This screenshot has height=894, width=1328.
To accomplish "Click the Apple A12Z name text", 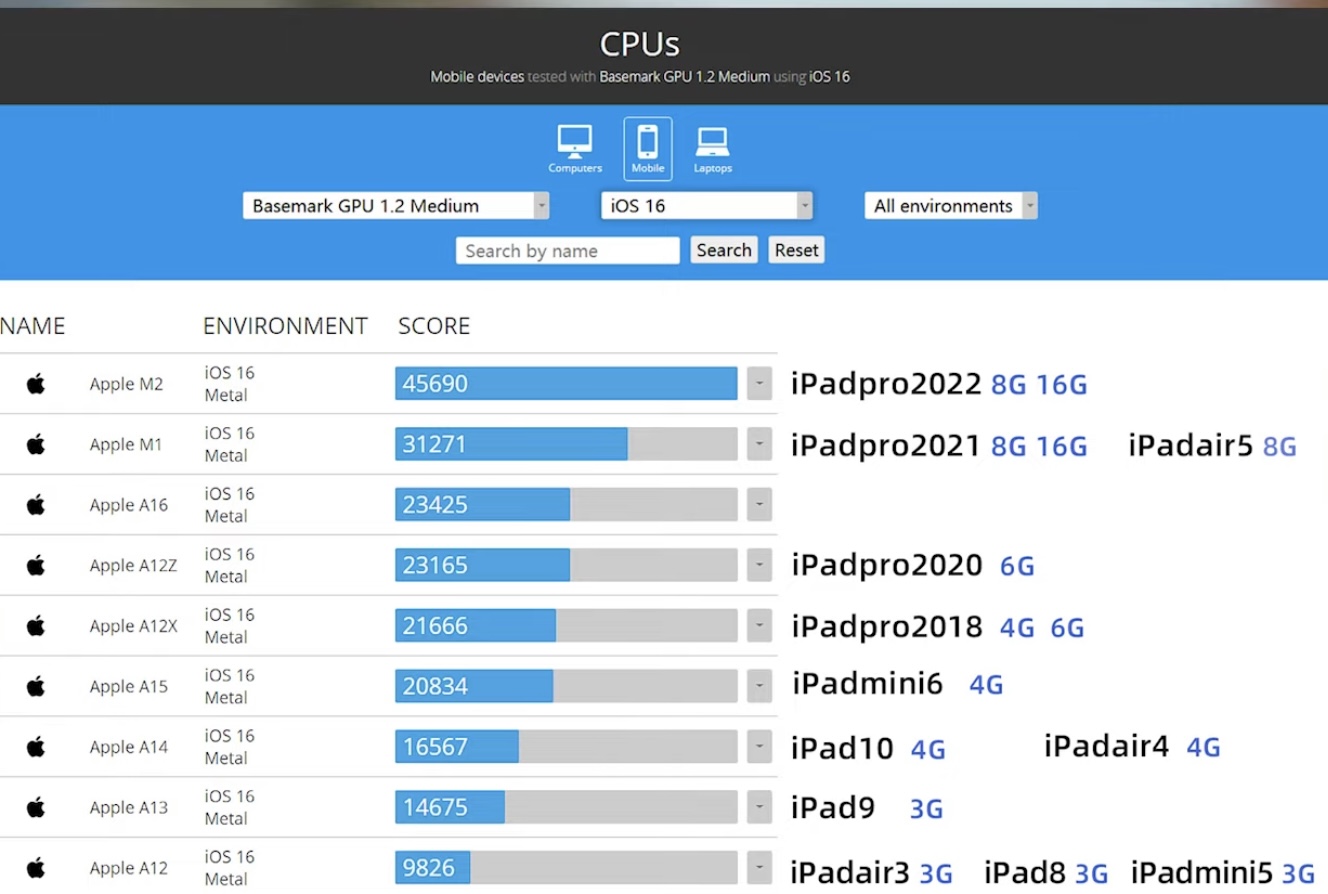I will click(133, 565).
